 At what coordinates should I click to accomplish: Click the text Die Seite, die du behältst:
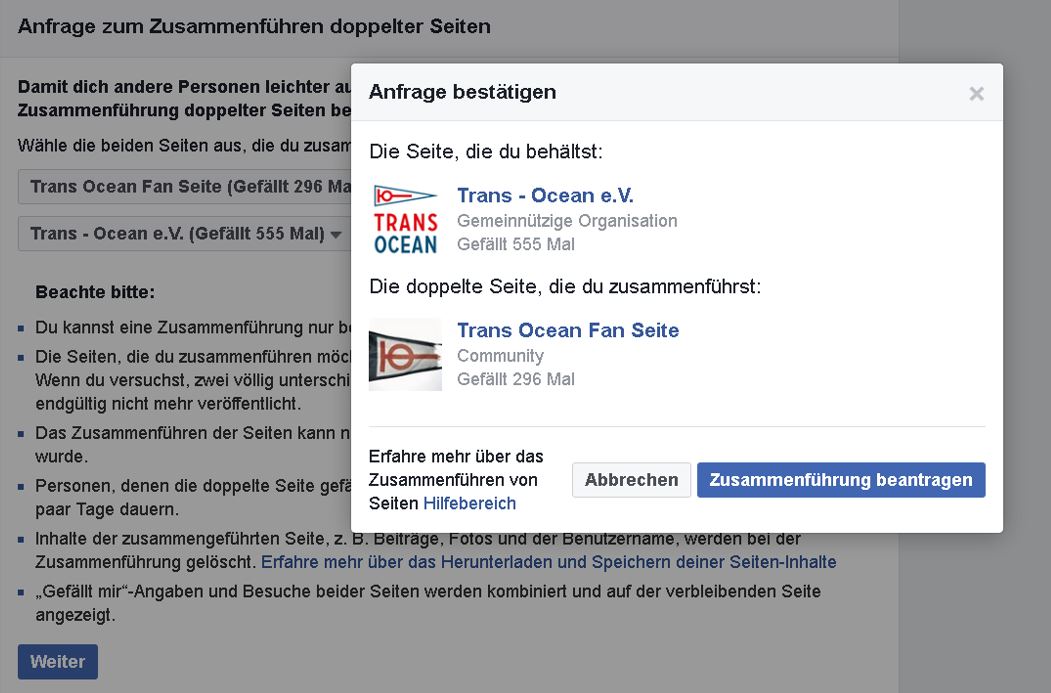486,151
